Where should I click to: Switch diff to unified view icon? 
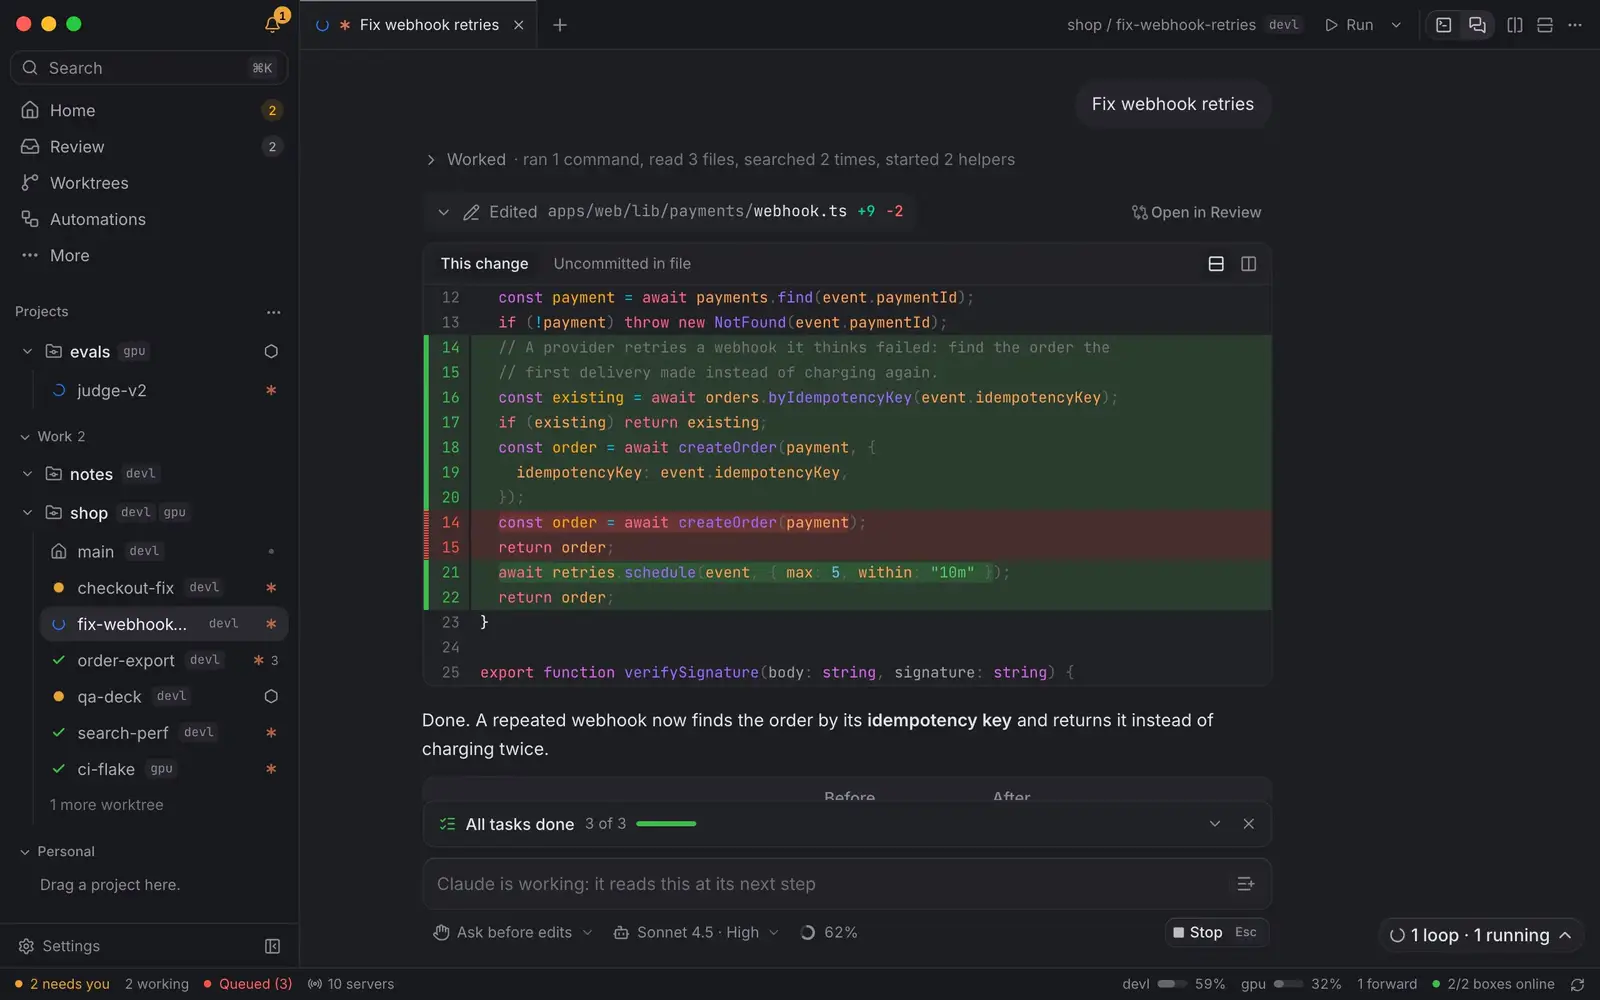pyautogui.click(x=1216, y=264)
